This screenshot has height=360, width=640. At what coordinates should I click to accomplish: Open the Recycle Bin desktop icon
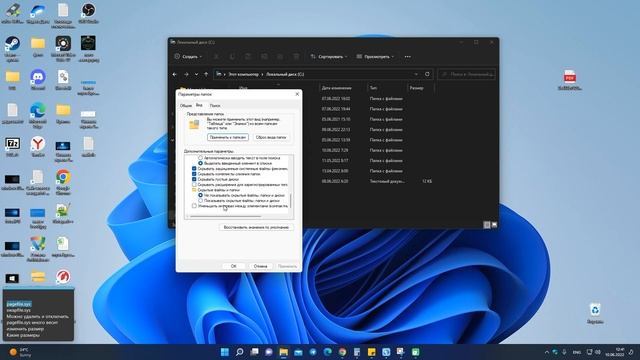tap(595, 313)
